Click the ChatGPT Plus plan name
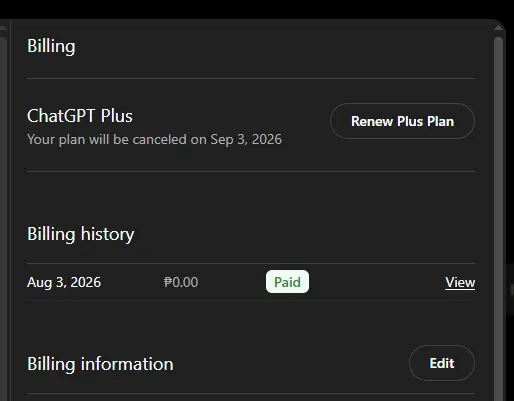This screenshot has height=401, width=514. pos(80,116)
